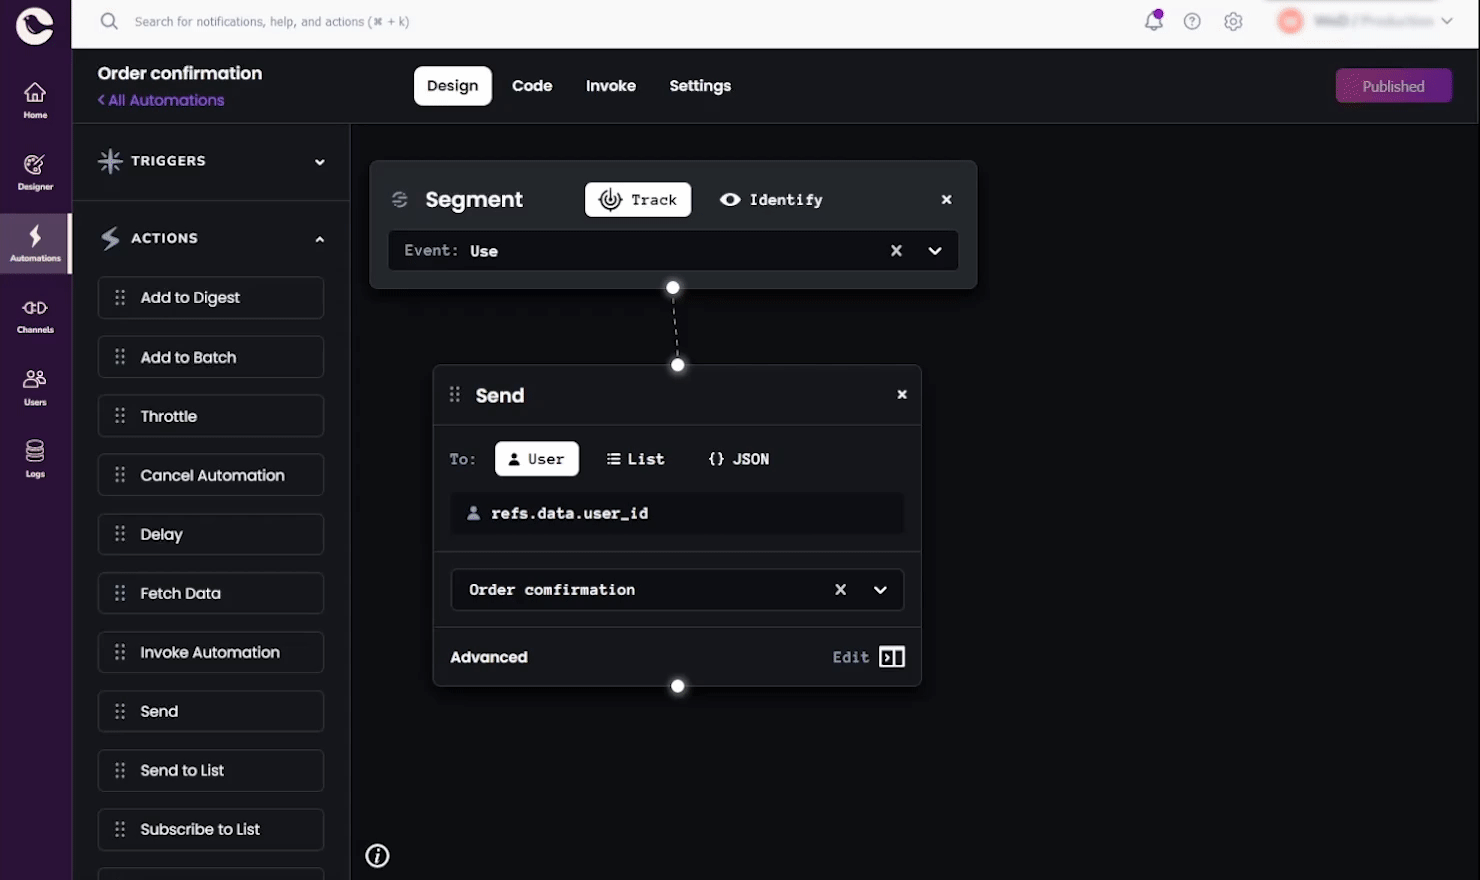Viewport: 1480px width, 880px height.
Task: Expand the Event dropdown in the Segment trigger
Action: coord(934,250)
